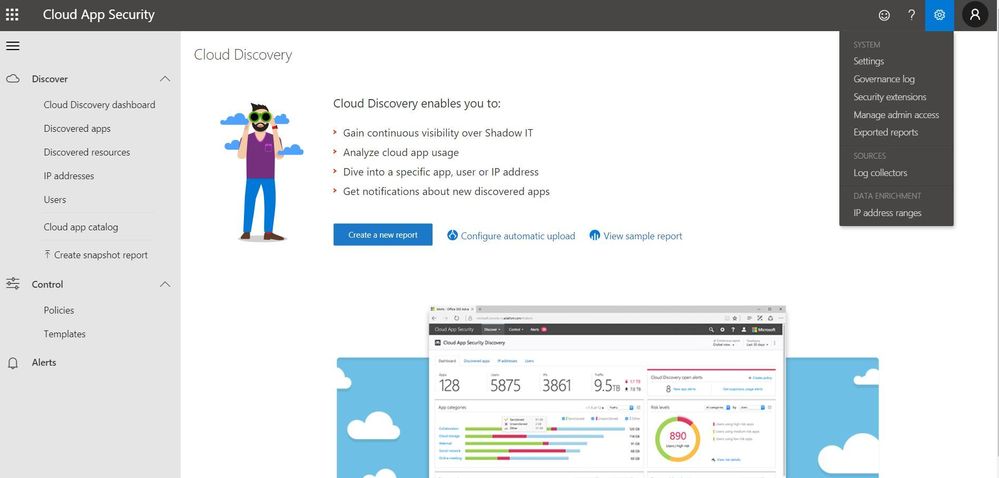
Task: Click the Cloud App Security title
Action: point(99,15)
